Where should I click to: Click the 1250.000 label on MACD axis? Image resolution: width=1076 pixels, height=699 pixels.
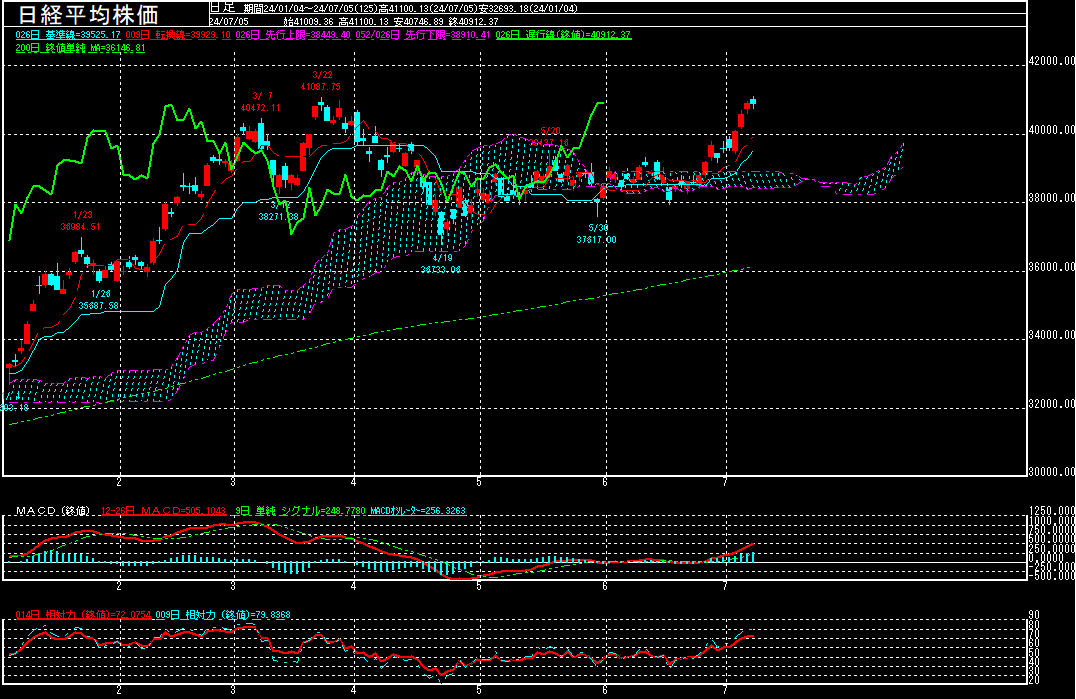(x=1052, y=511)
